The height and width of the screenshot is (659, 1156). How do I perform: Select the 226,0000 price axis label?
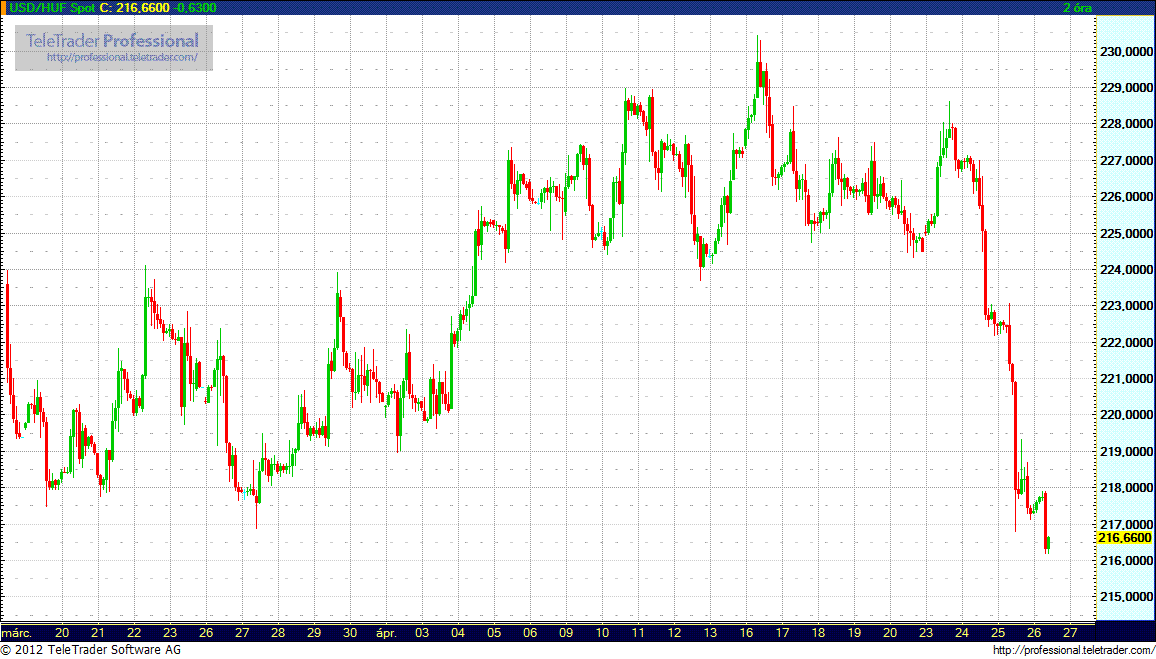[x=1126, y=197]
